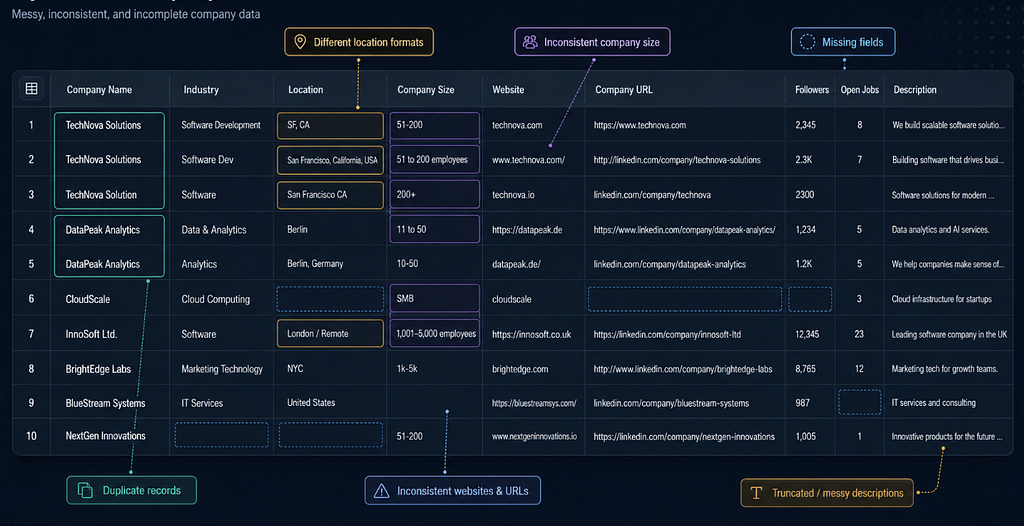
Task: Select the Industry column header
Action: click(201, 90)
